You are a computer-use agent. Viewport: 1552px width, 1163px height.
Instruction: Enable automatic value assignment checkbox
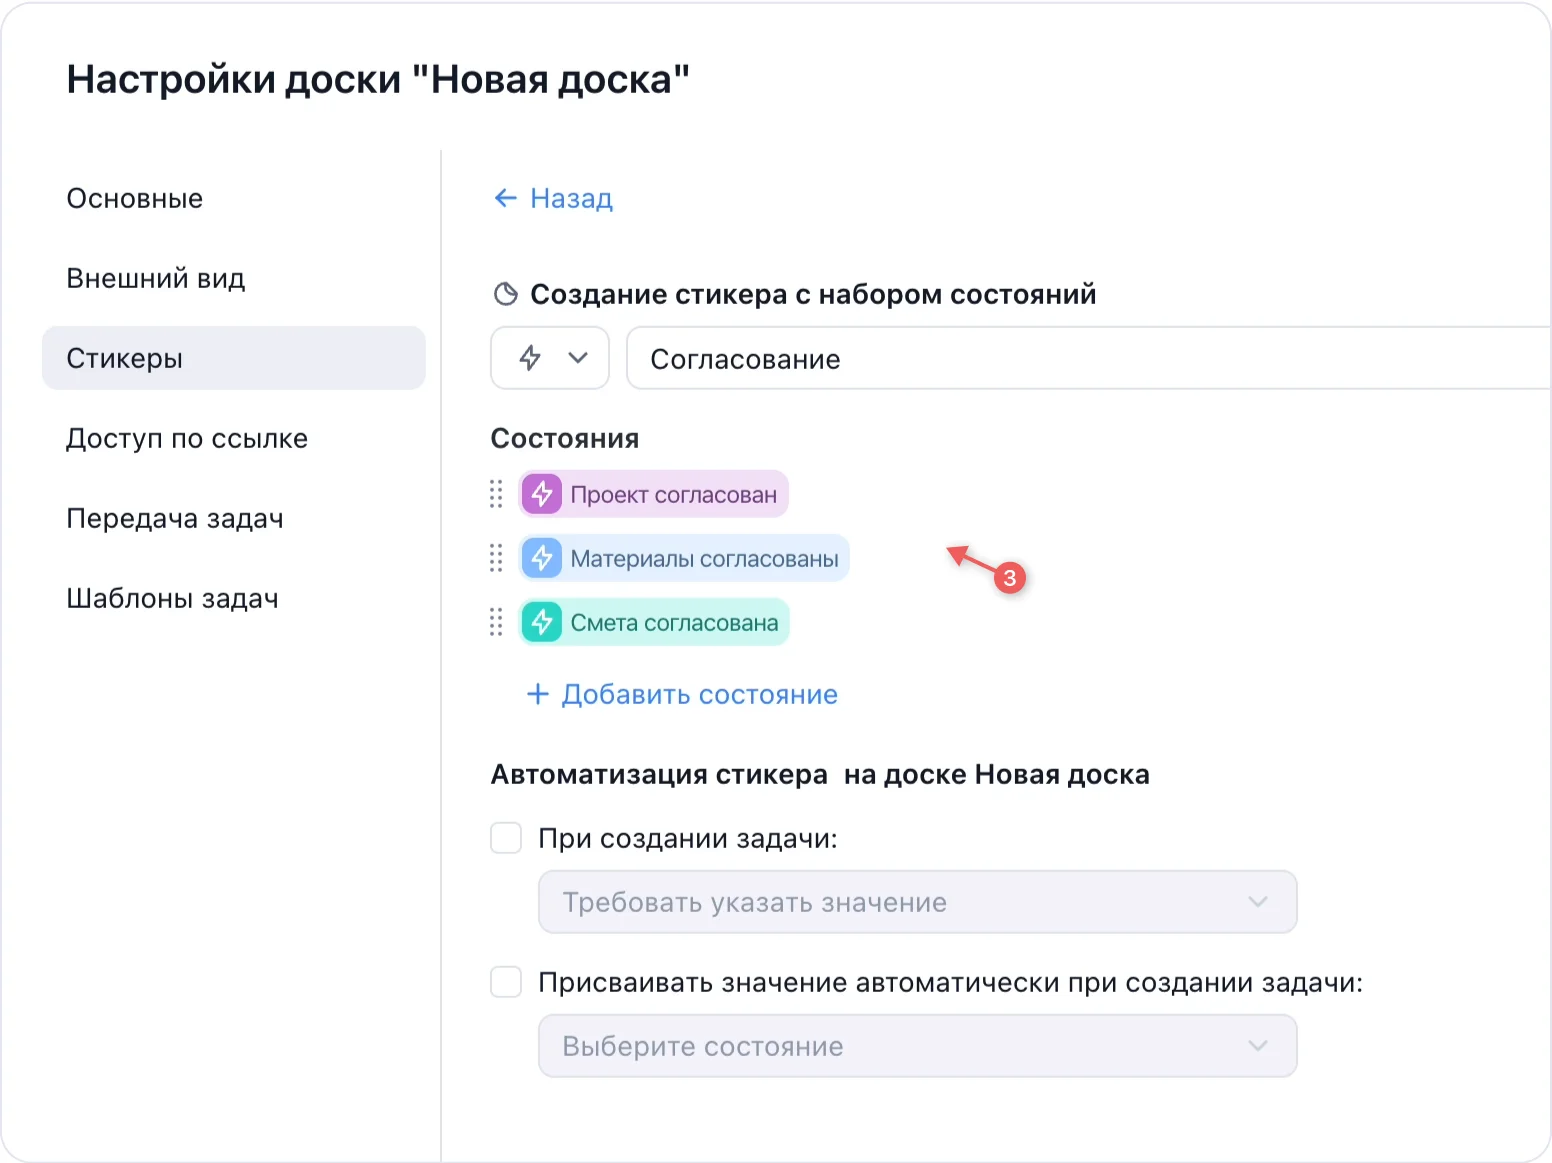(506, 982)
